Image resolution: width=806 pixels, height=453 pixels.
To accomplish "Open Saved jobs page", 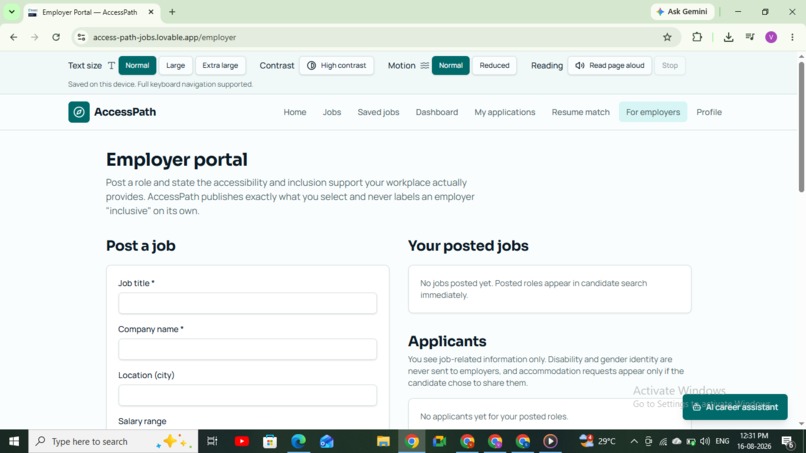I will point(378,112).
